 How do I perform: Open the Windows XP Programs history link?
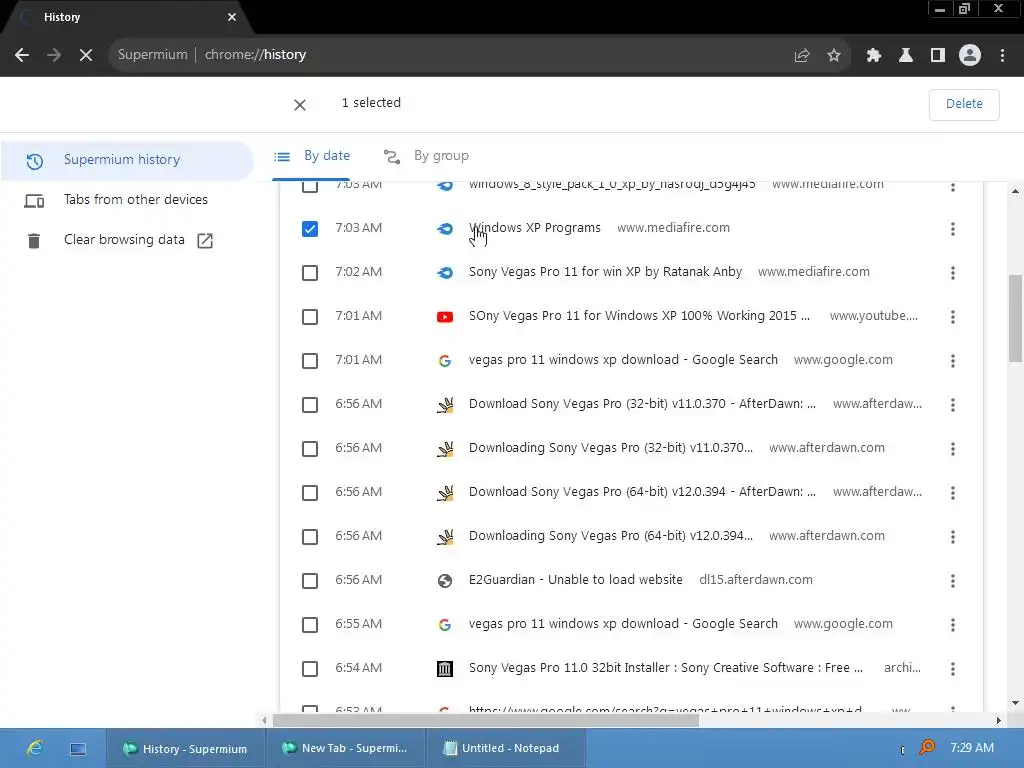pos(534,228)
